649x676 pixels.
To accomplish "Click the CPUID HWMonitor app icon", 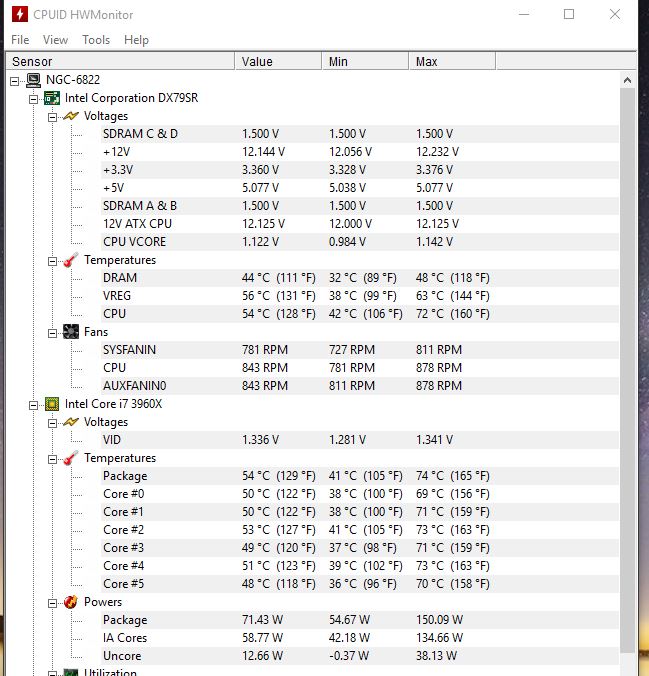I will [19, 14].
